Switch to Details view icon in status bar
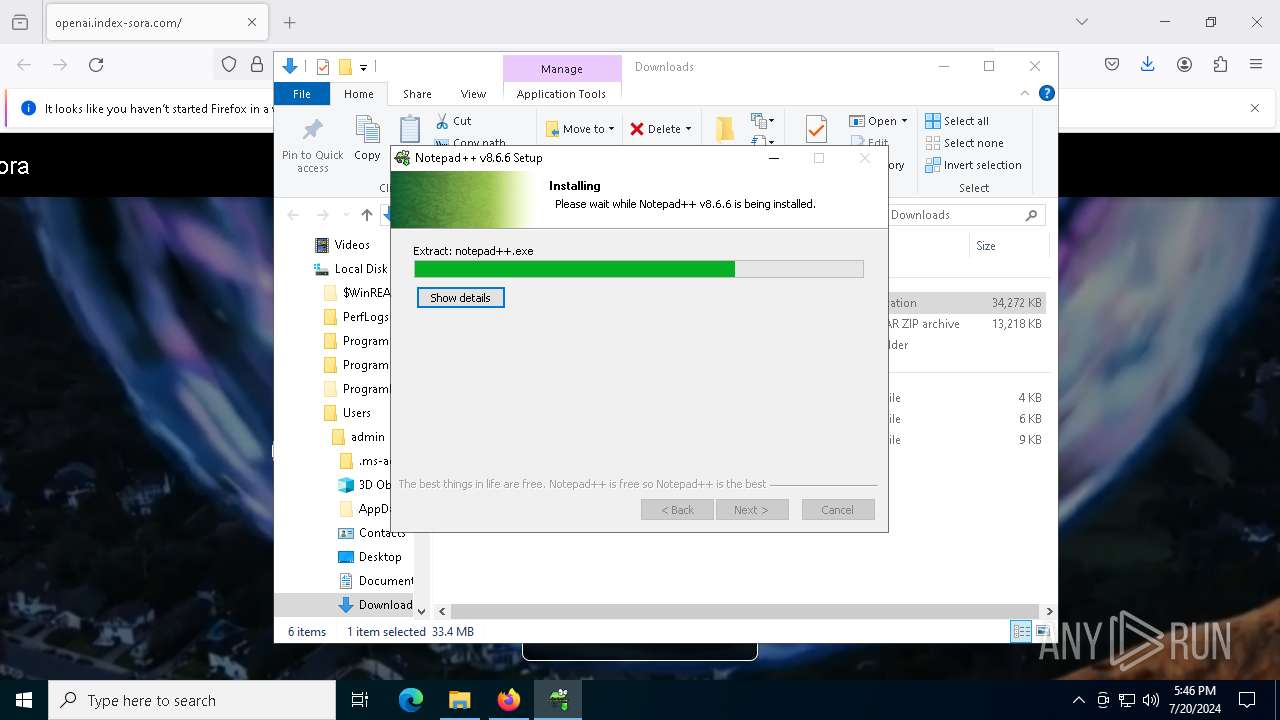The width and height of the screenshot is (1280, 720). (1021, 631)
